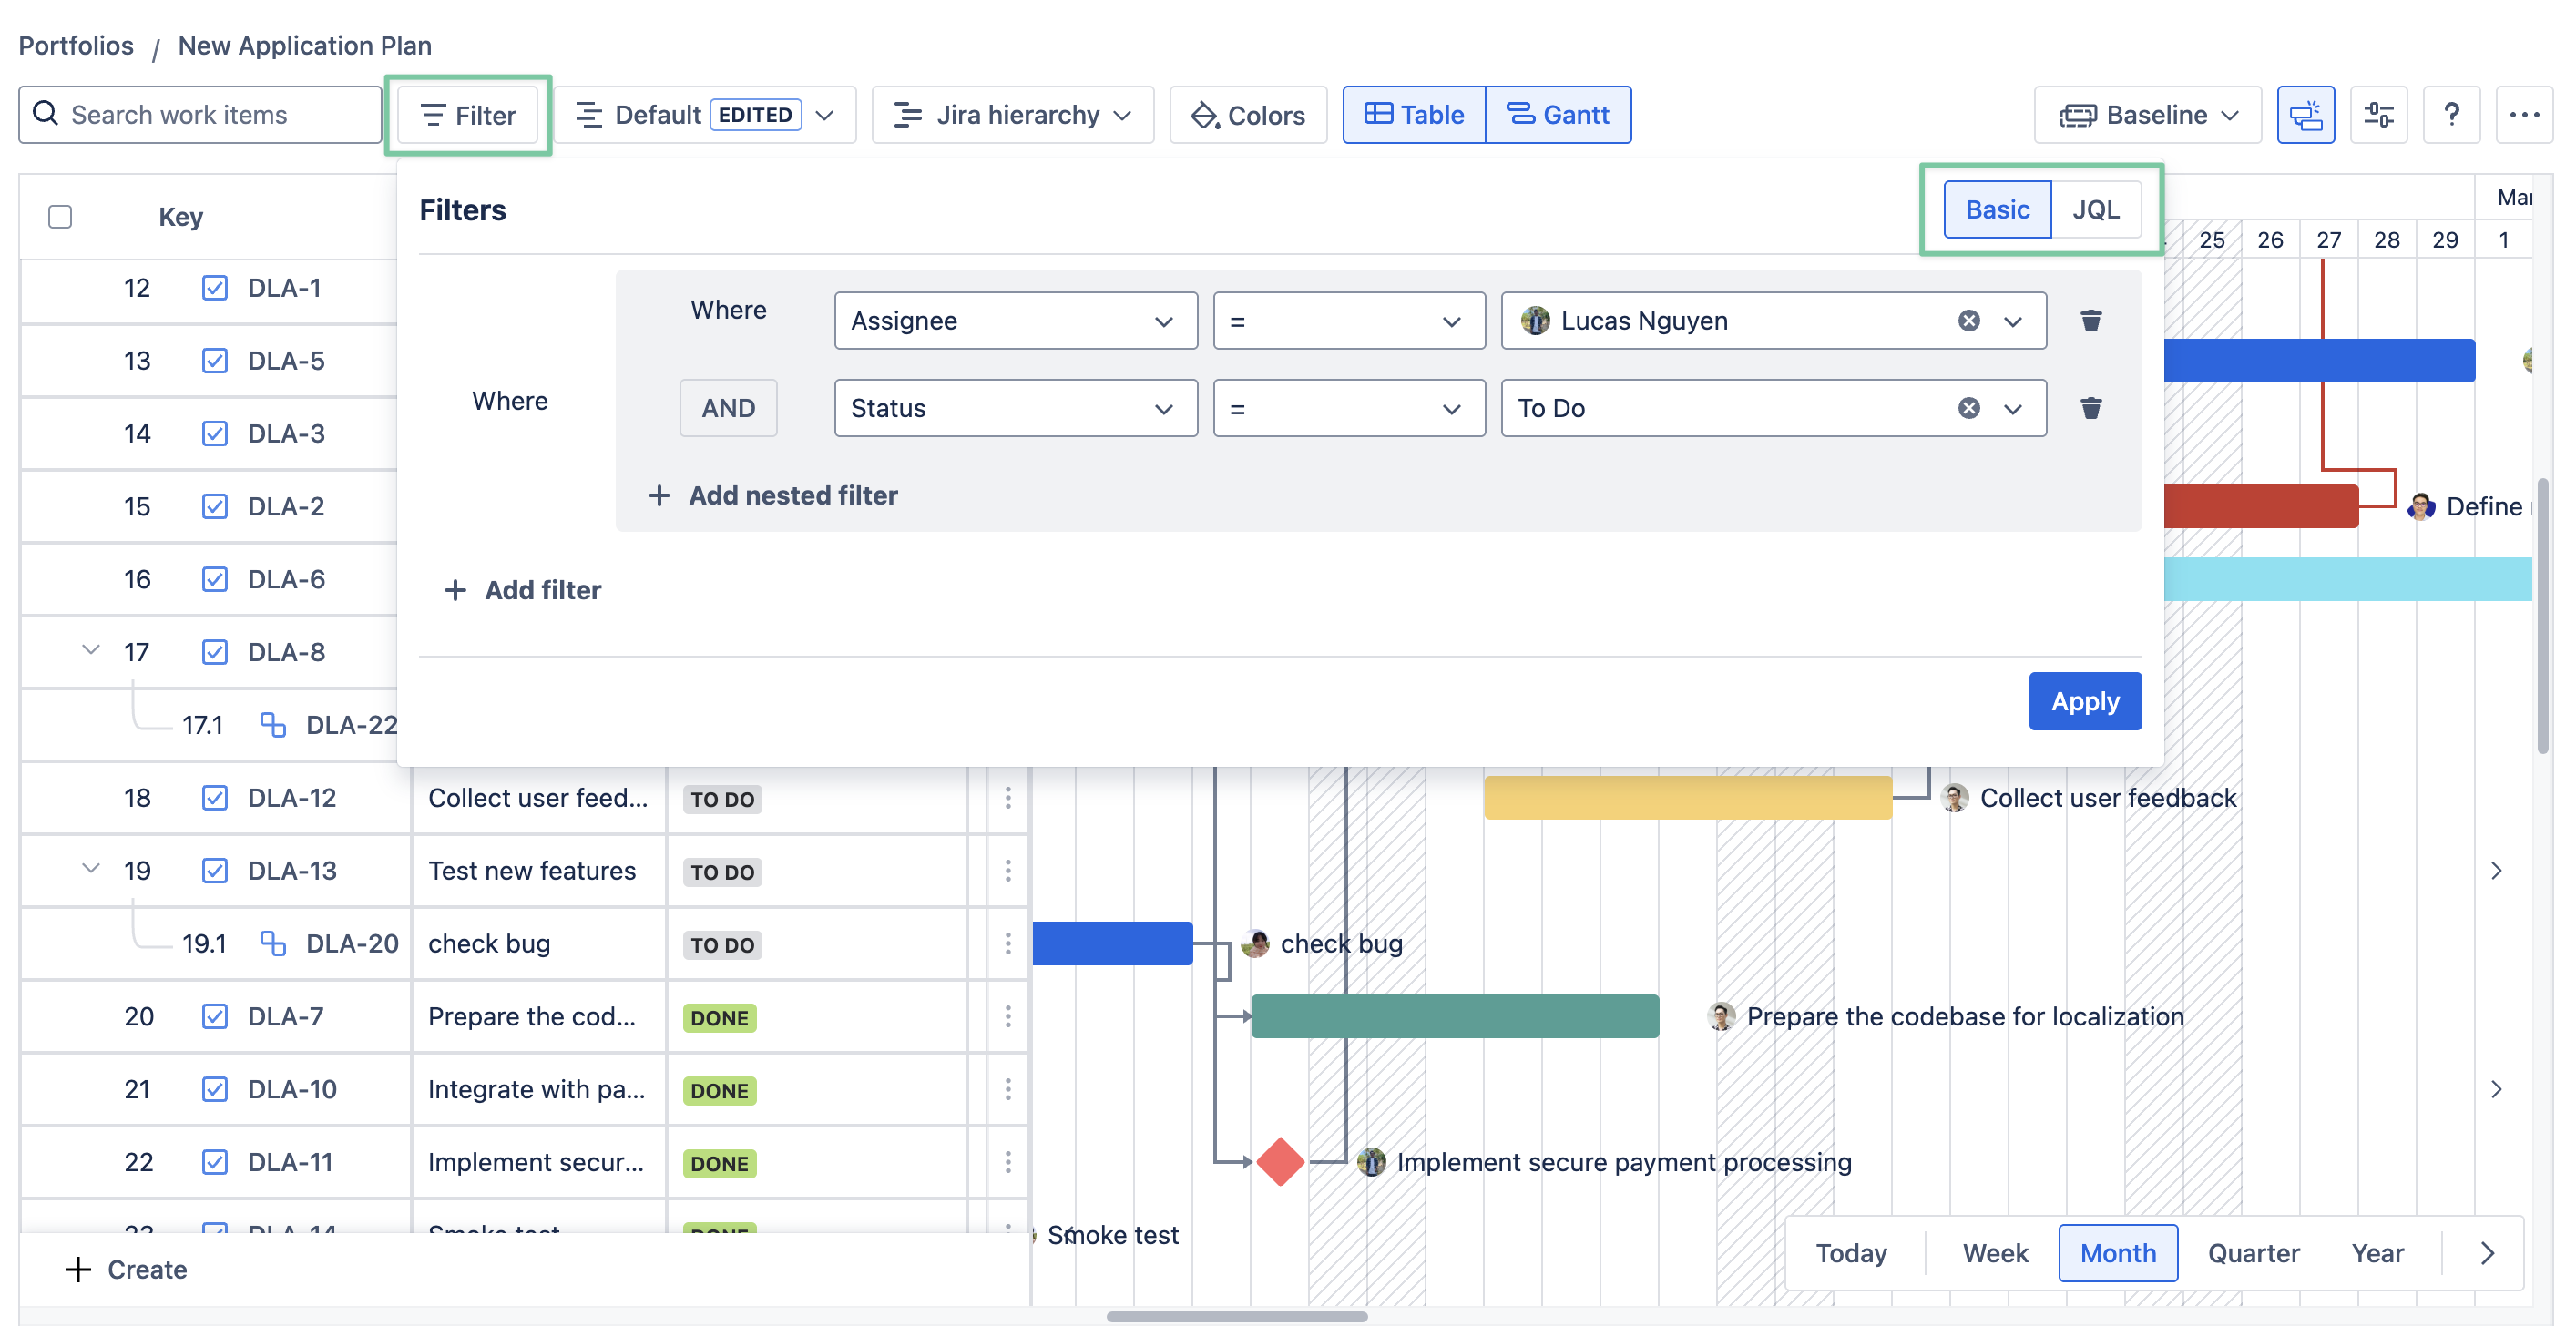
Task: Switch filter mode to JQL
Action: click(x=2095, y=210)
